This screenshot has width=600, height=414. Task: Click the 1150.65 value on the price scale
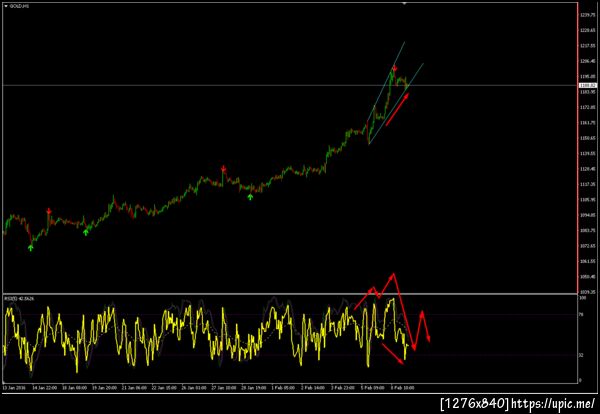pyautogui.click(x=587, y=138)
